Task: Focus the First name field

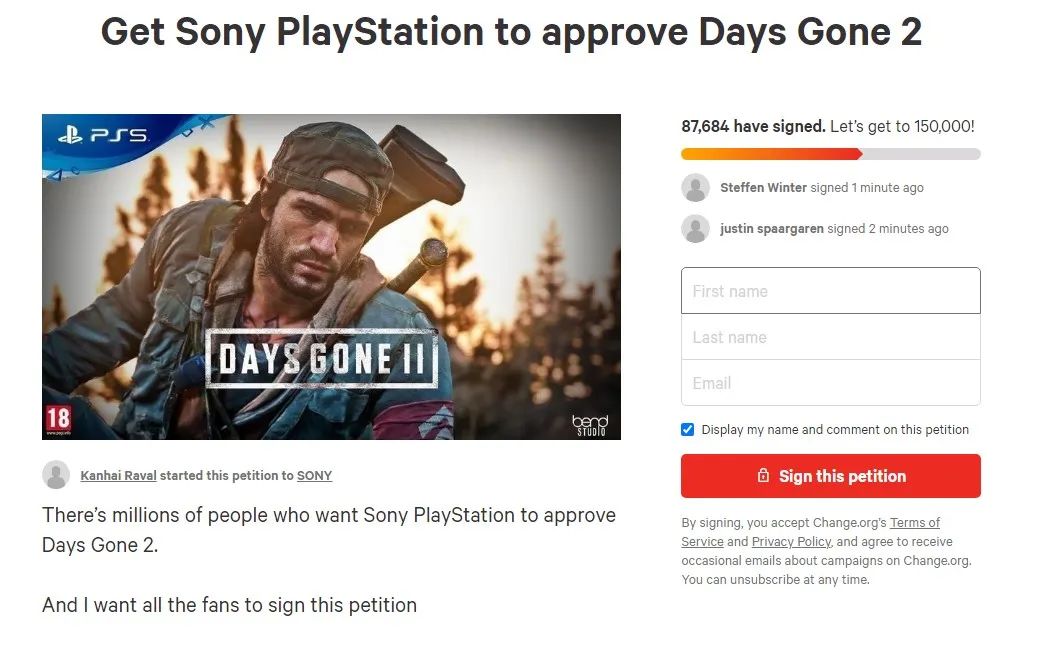Action: click(x=830, y=291)
